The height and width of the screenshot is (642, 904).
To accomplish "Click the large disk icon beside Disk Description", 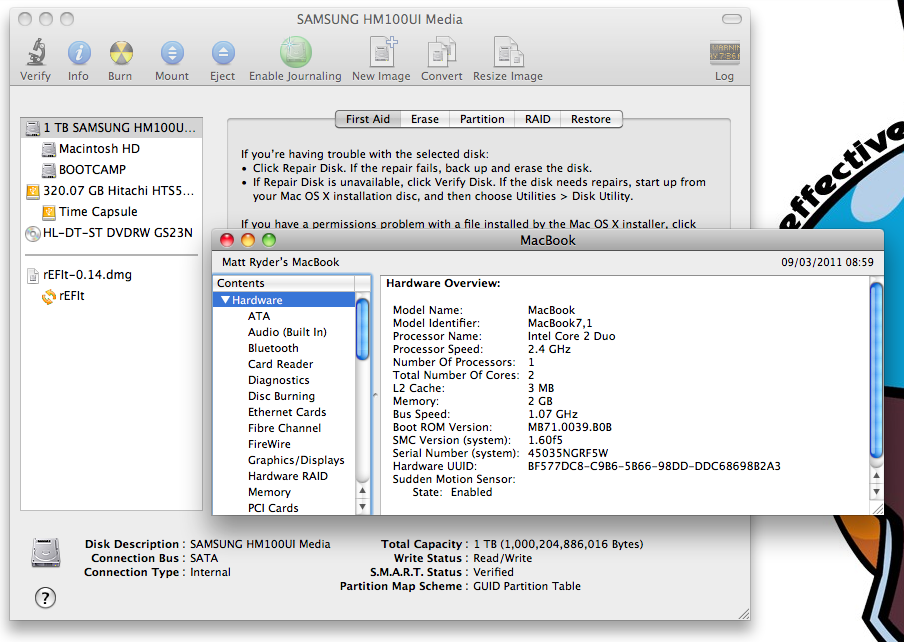I will (x=46, y=553).
